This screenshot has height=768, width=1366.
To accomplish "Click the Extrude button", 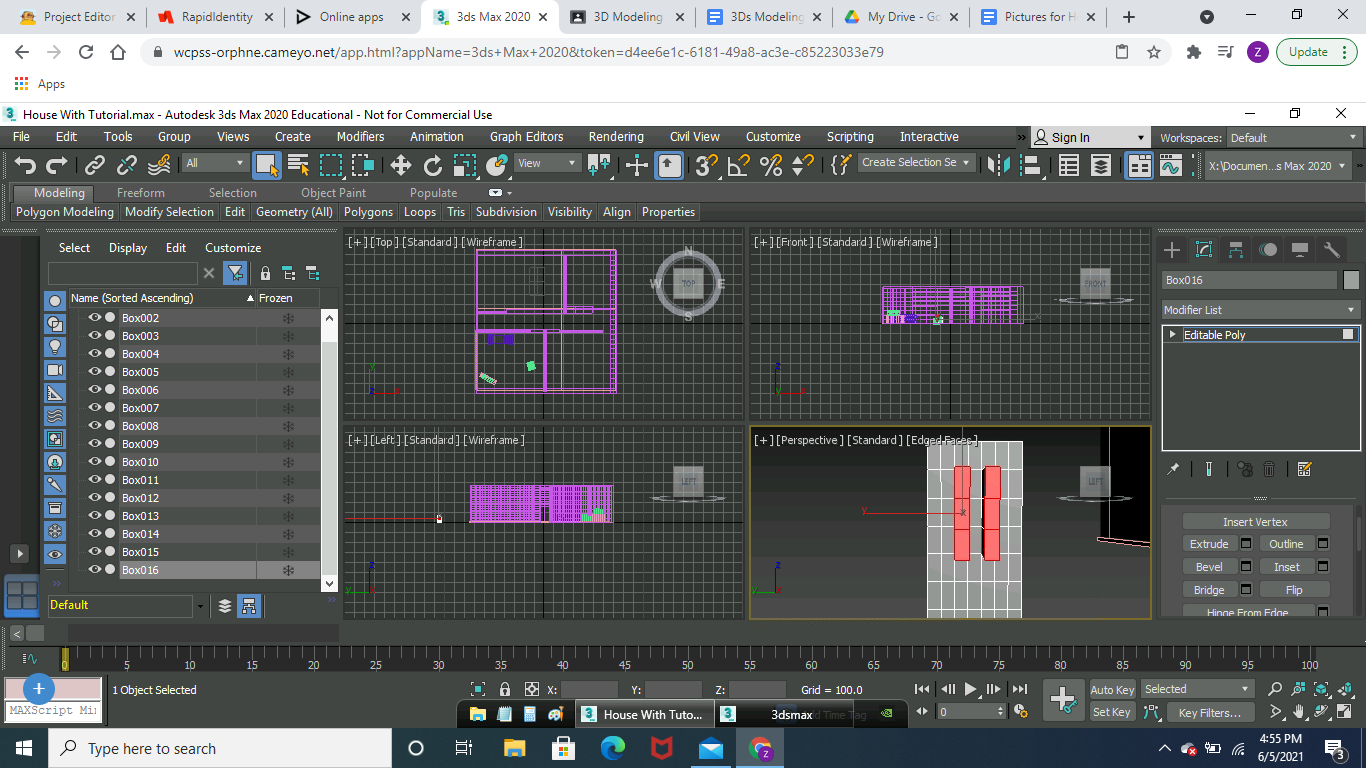I will pyautogui.click(x=1209, y=544).
